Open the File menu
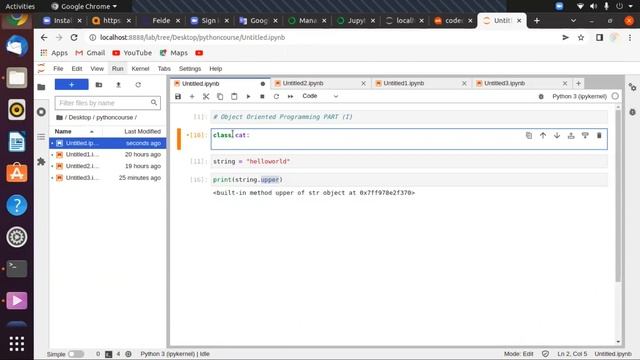The image size is (640, 360). pyautogui.click(x=58, y=69)
